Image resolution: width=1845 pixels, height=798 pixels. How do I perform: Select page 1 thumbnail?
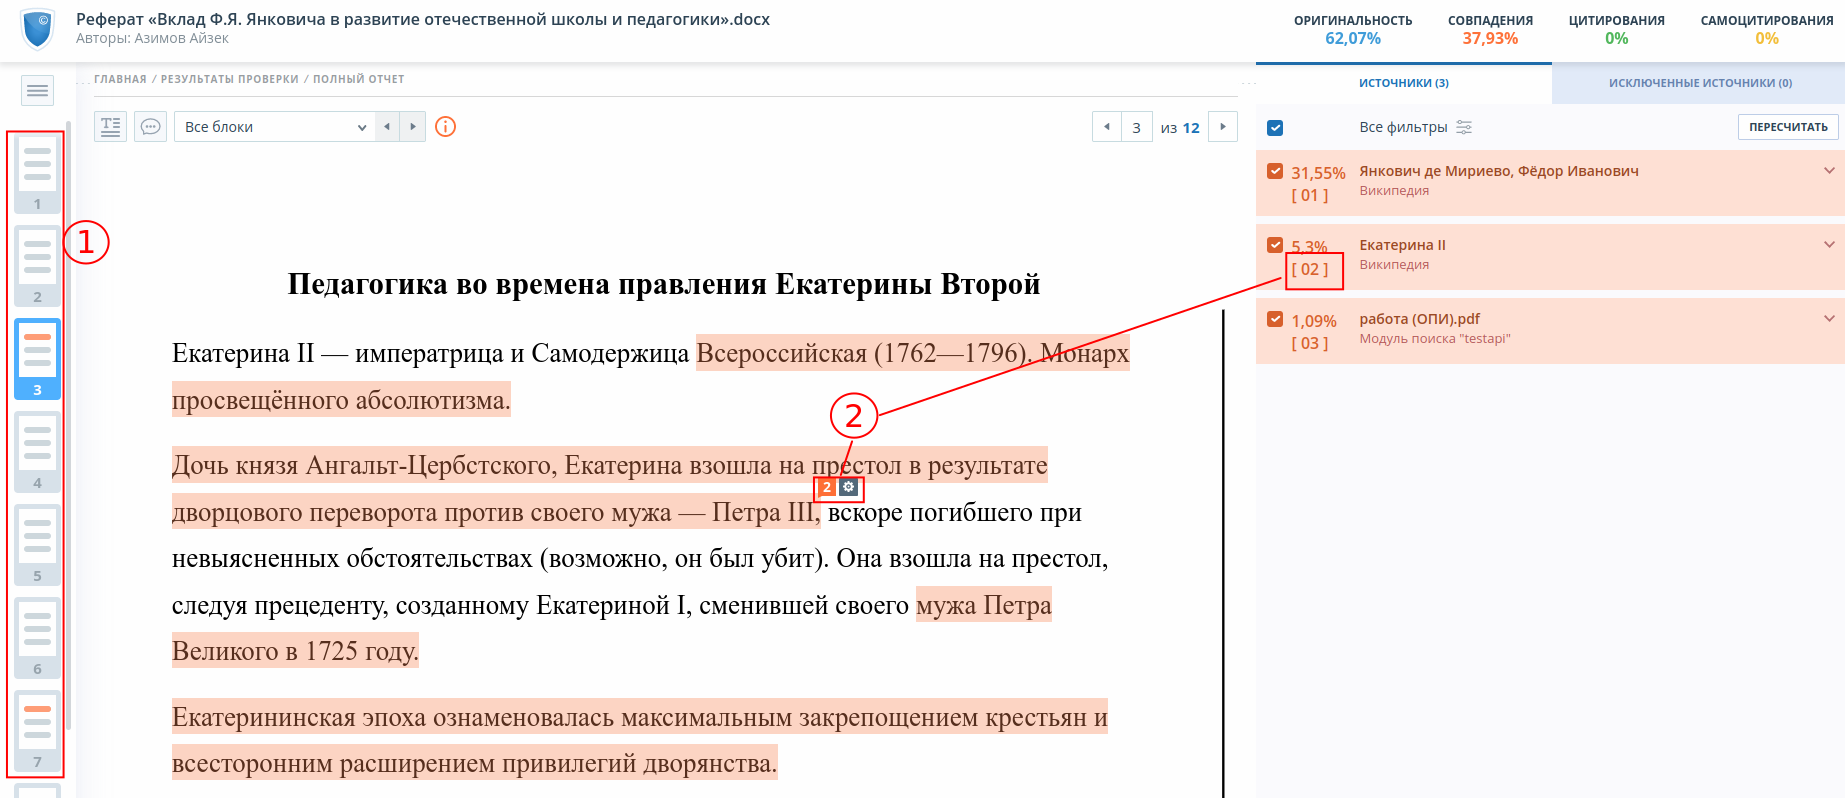click(37, 173)
